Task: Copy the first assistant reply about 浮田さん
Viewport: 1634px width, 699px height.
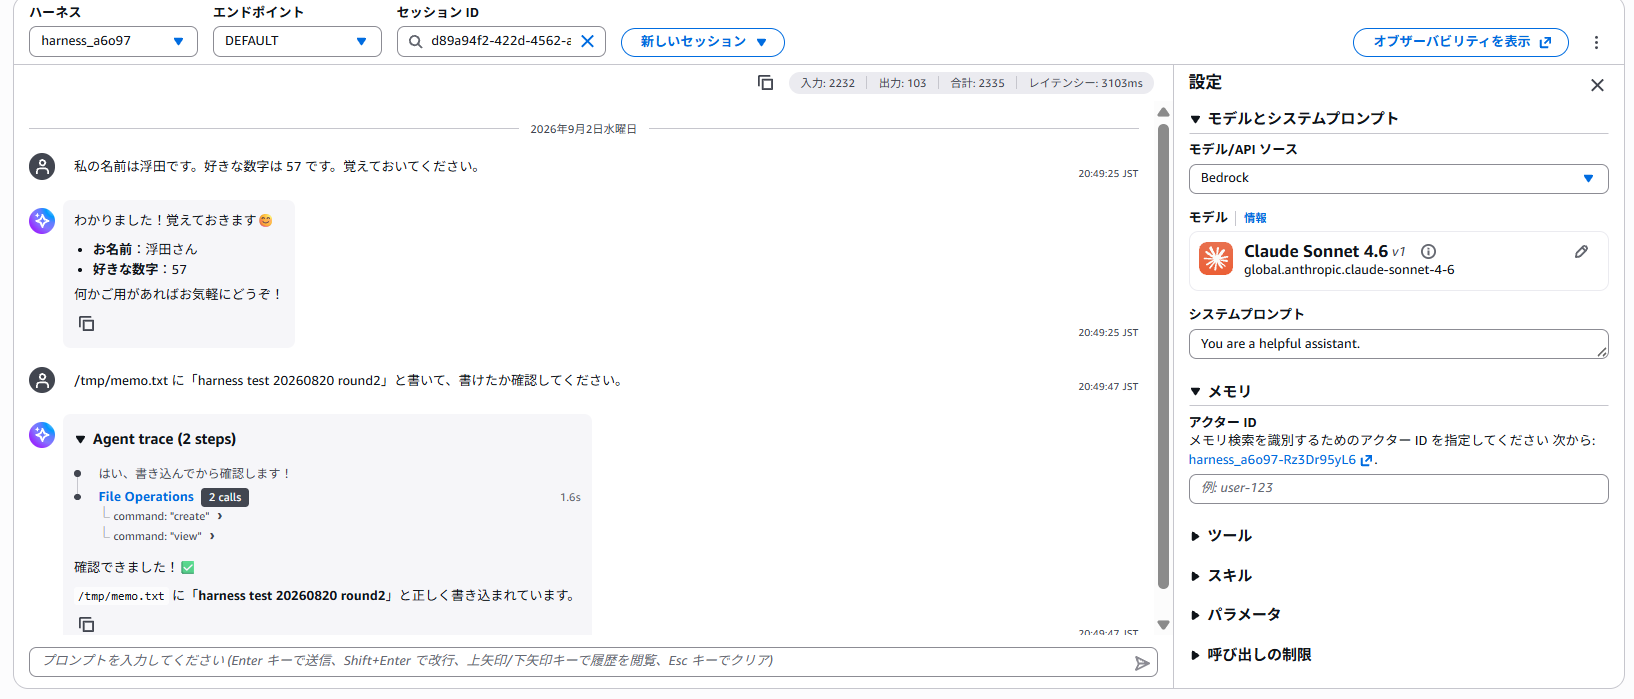Action: [x=87, y=324]
